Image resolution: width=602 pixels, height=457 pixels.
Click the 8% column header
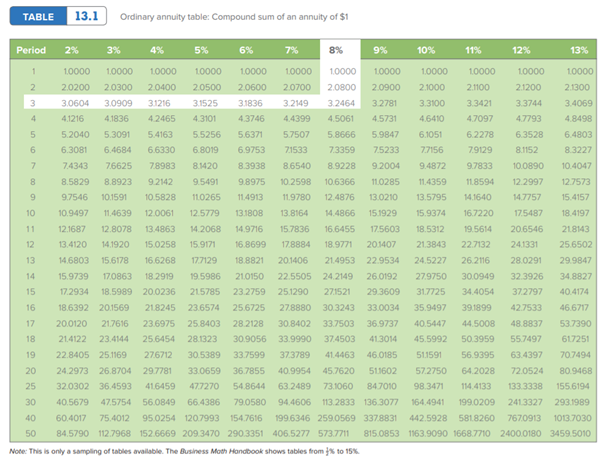click(343, 50)
